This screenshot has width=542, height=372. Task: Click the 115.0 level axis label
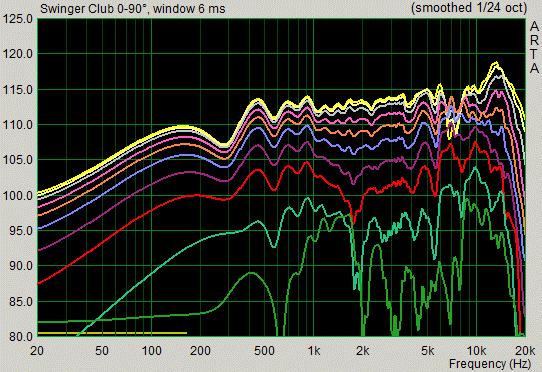18,90
